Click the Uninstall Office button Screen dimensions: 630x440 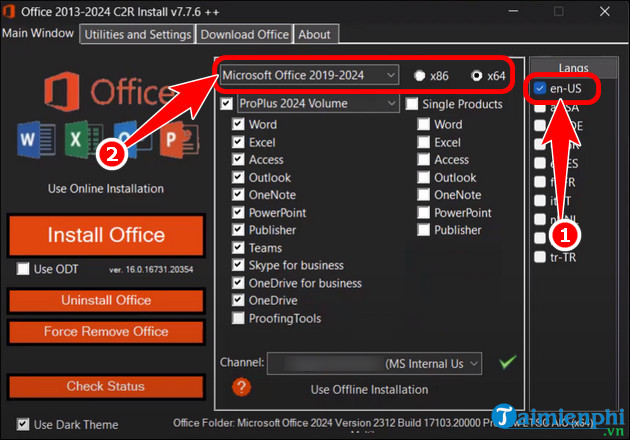click(106, 301)
